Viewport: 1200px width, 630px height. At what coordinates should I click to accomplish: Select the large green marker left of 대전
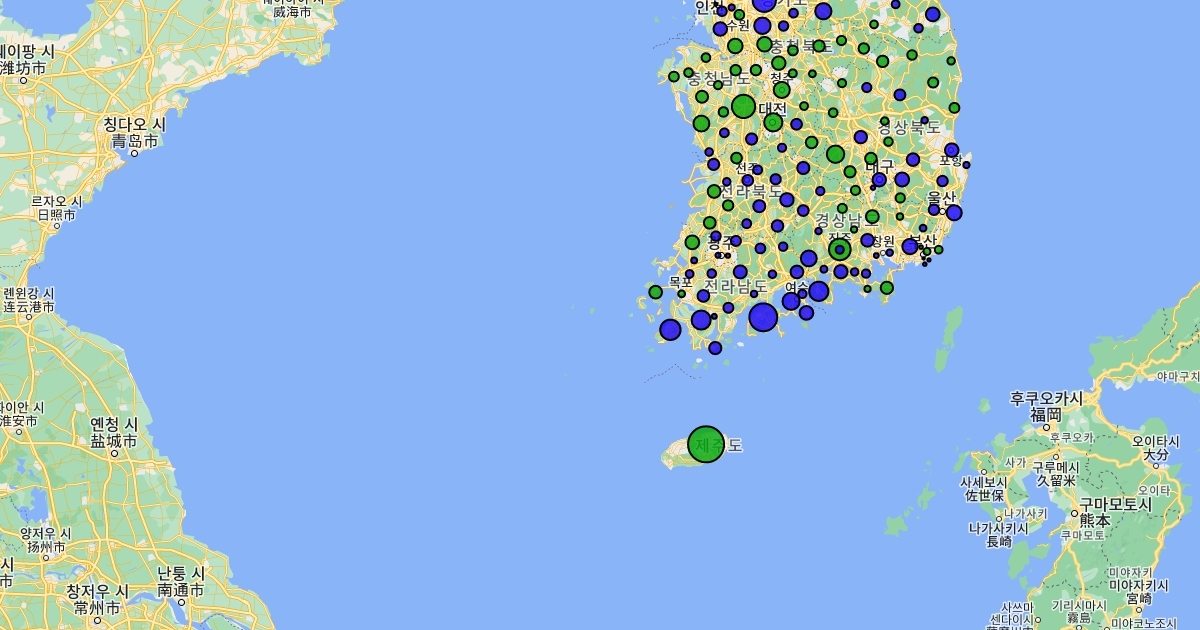pyautogui.click(x=743, y=106)
